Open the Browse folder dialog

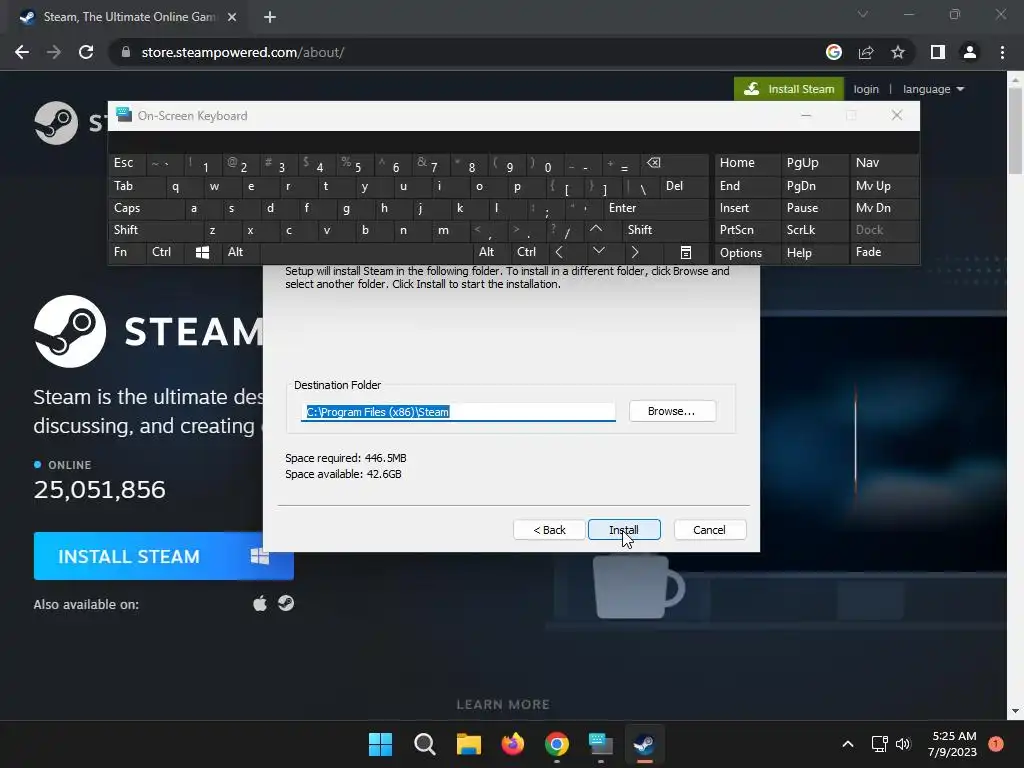(x=672, y=411)
